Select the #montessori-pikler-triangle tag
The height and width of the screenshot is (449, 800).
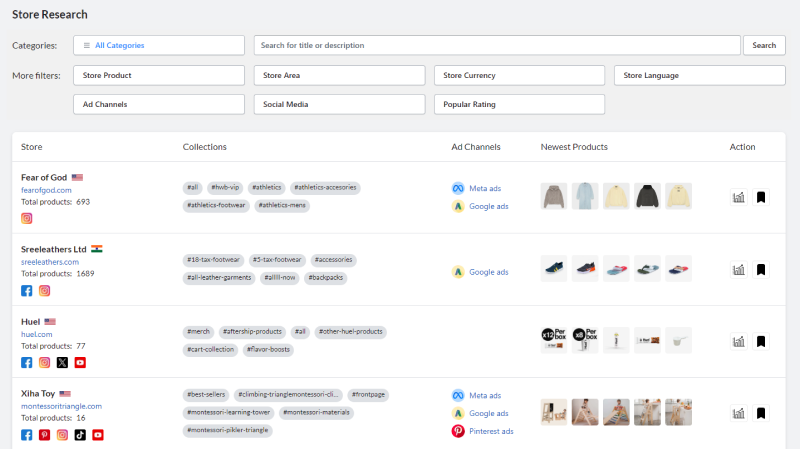pyautogui.click(x=228, y=430)
